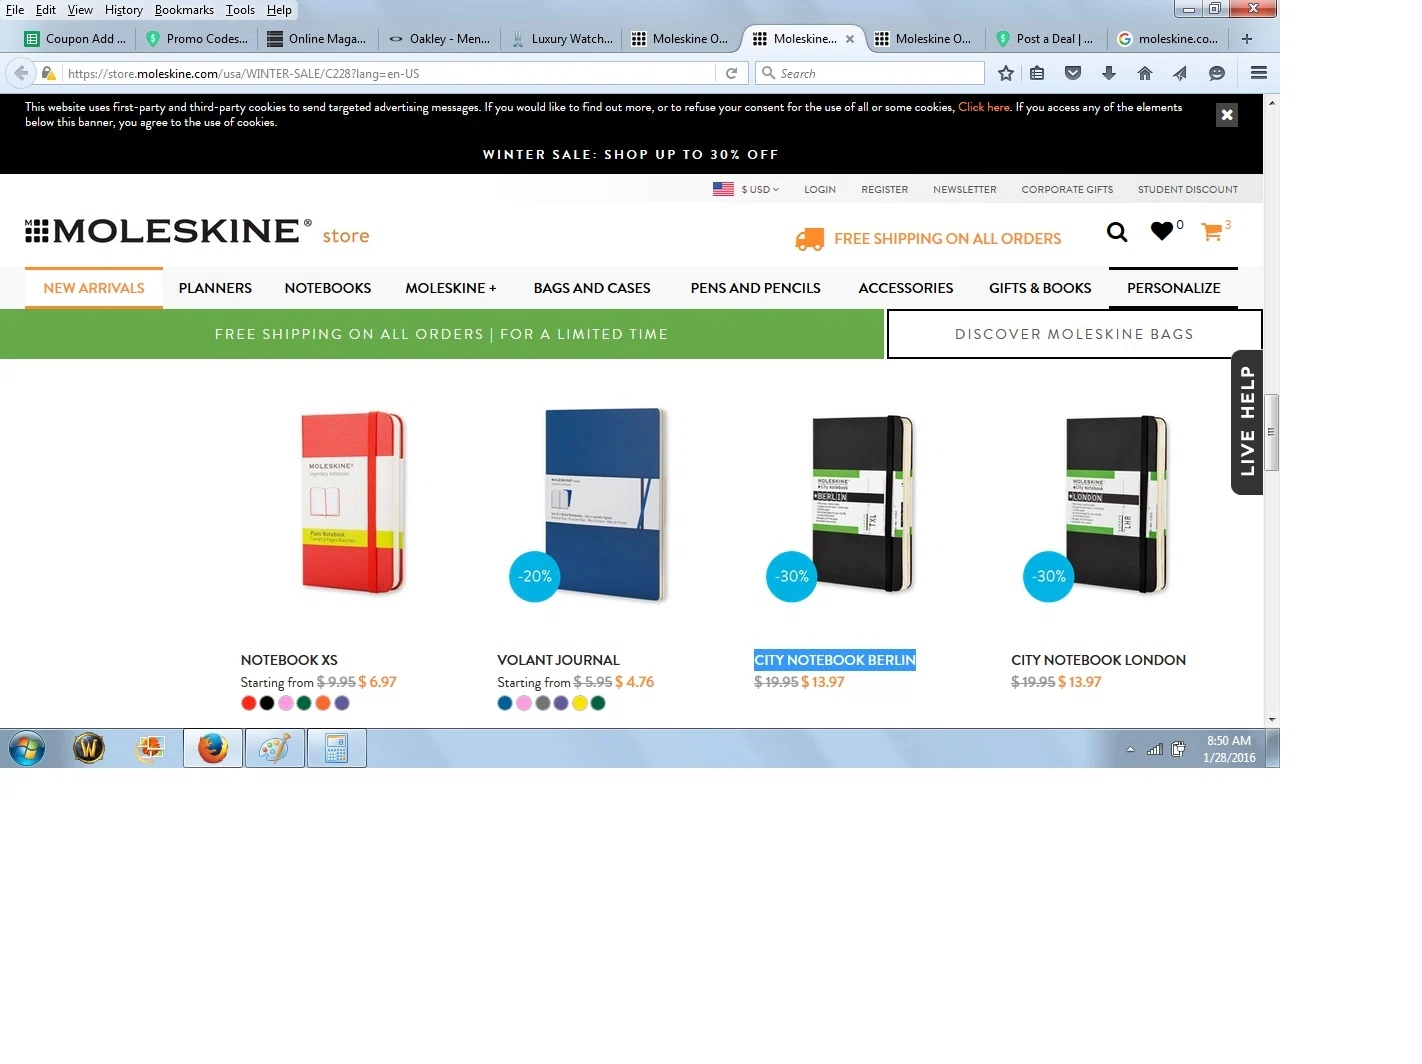The height and width of the screenshot is (1064, 1422).
Task: Open the downloads arrow icon
Action: [1109, 73]
